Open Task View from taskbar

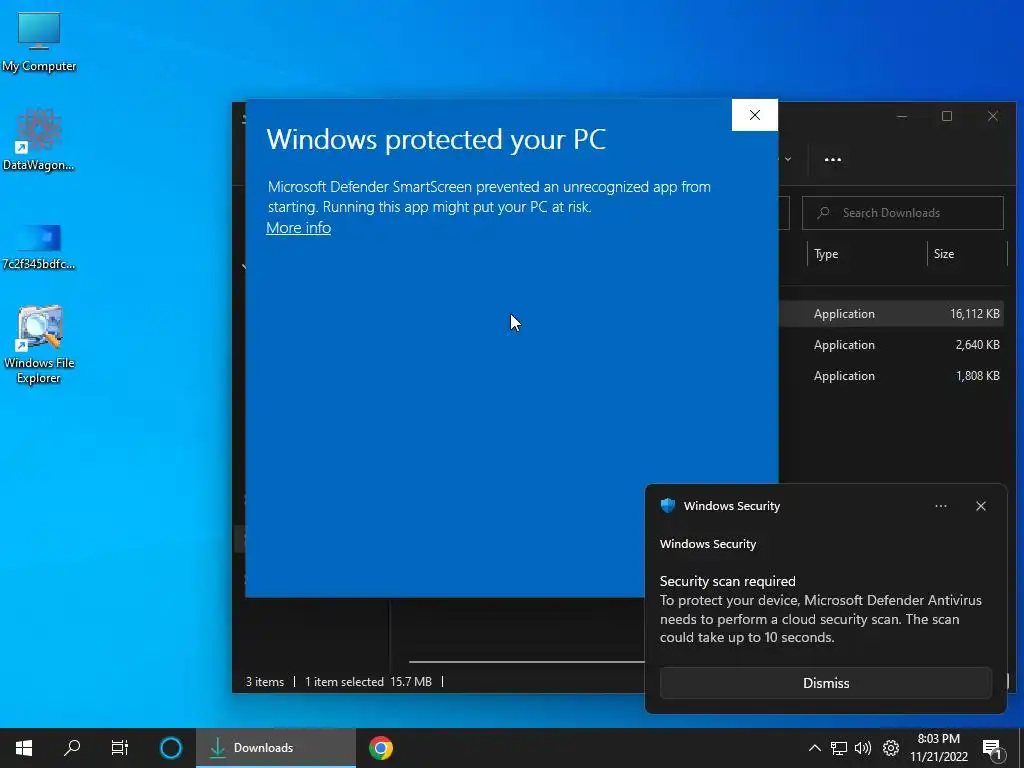(x=120, y=748)
